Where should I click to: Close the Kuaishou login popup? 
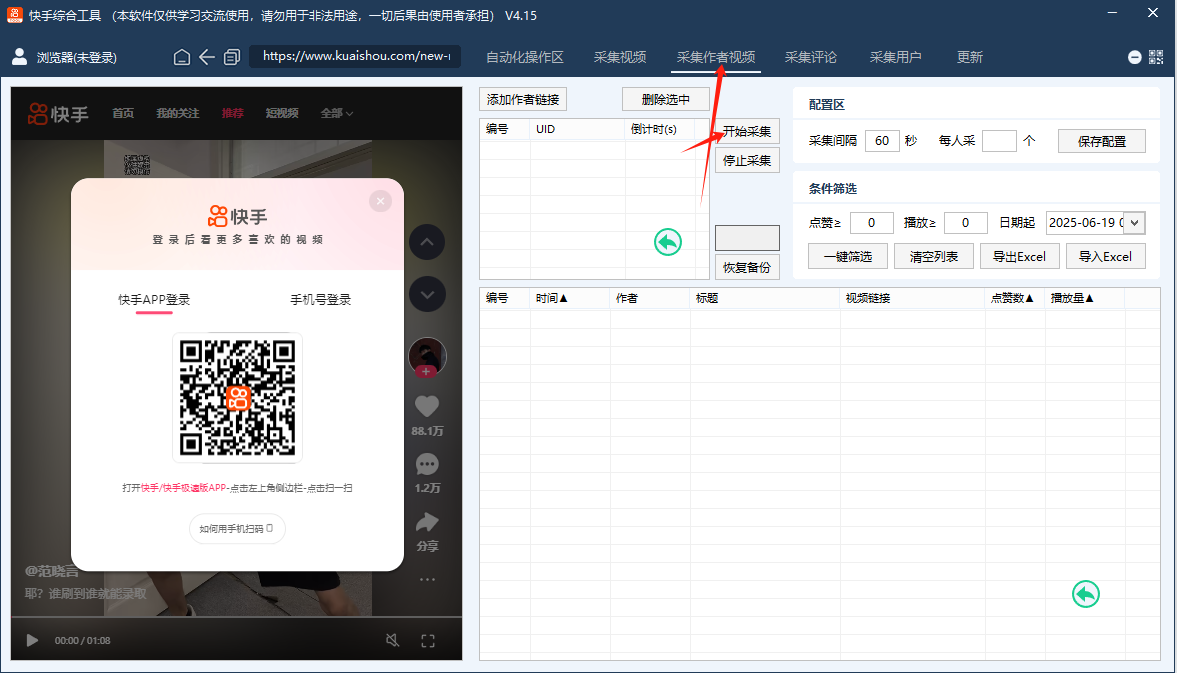click(x=381, y=201)
